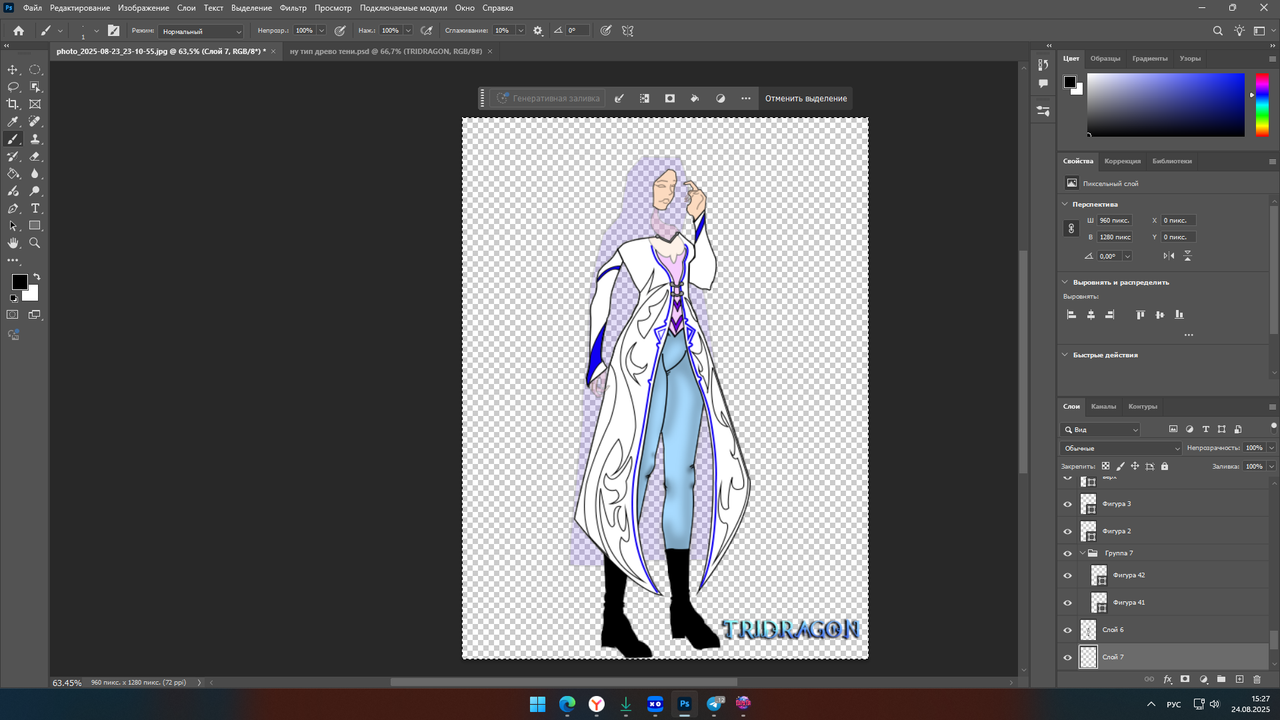Select the Dodge tool

pos(35,191)
